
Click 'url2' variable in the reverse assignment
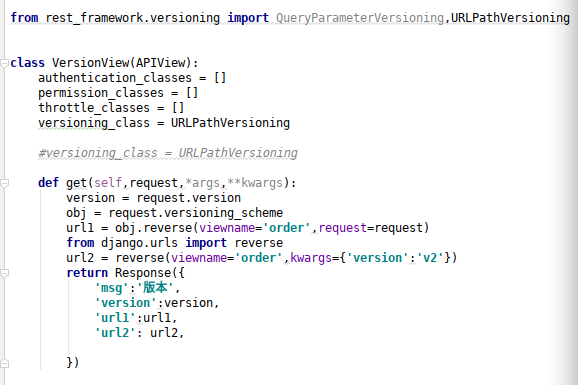click(x=80, y=258)
